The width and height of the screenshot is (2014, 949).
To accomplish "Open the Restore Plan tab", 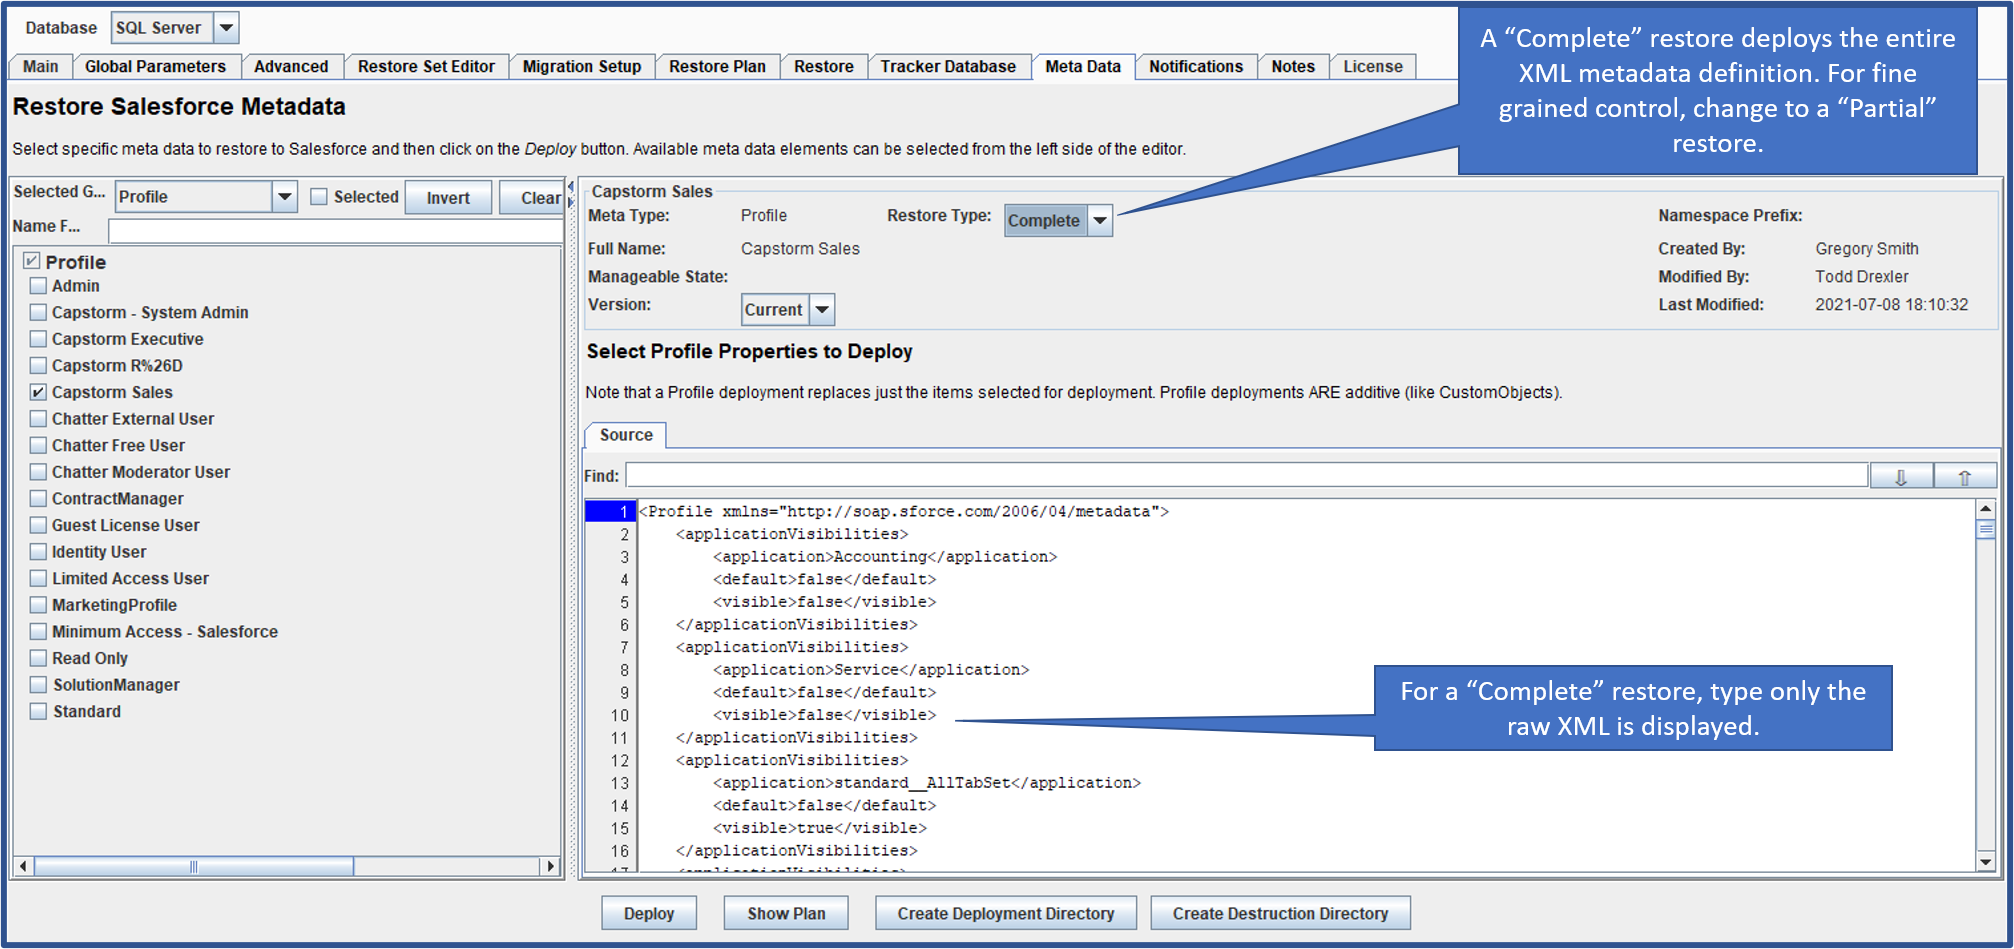I will [717, 66].
